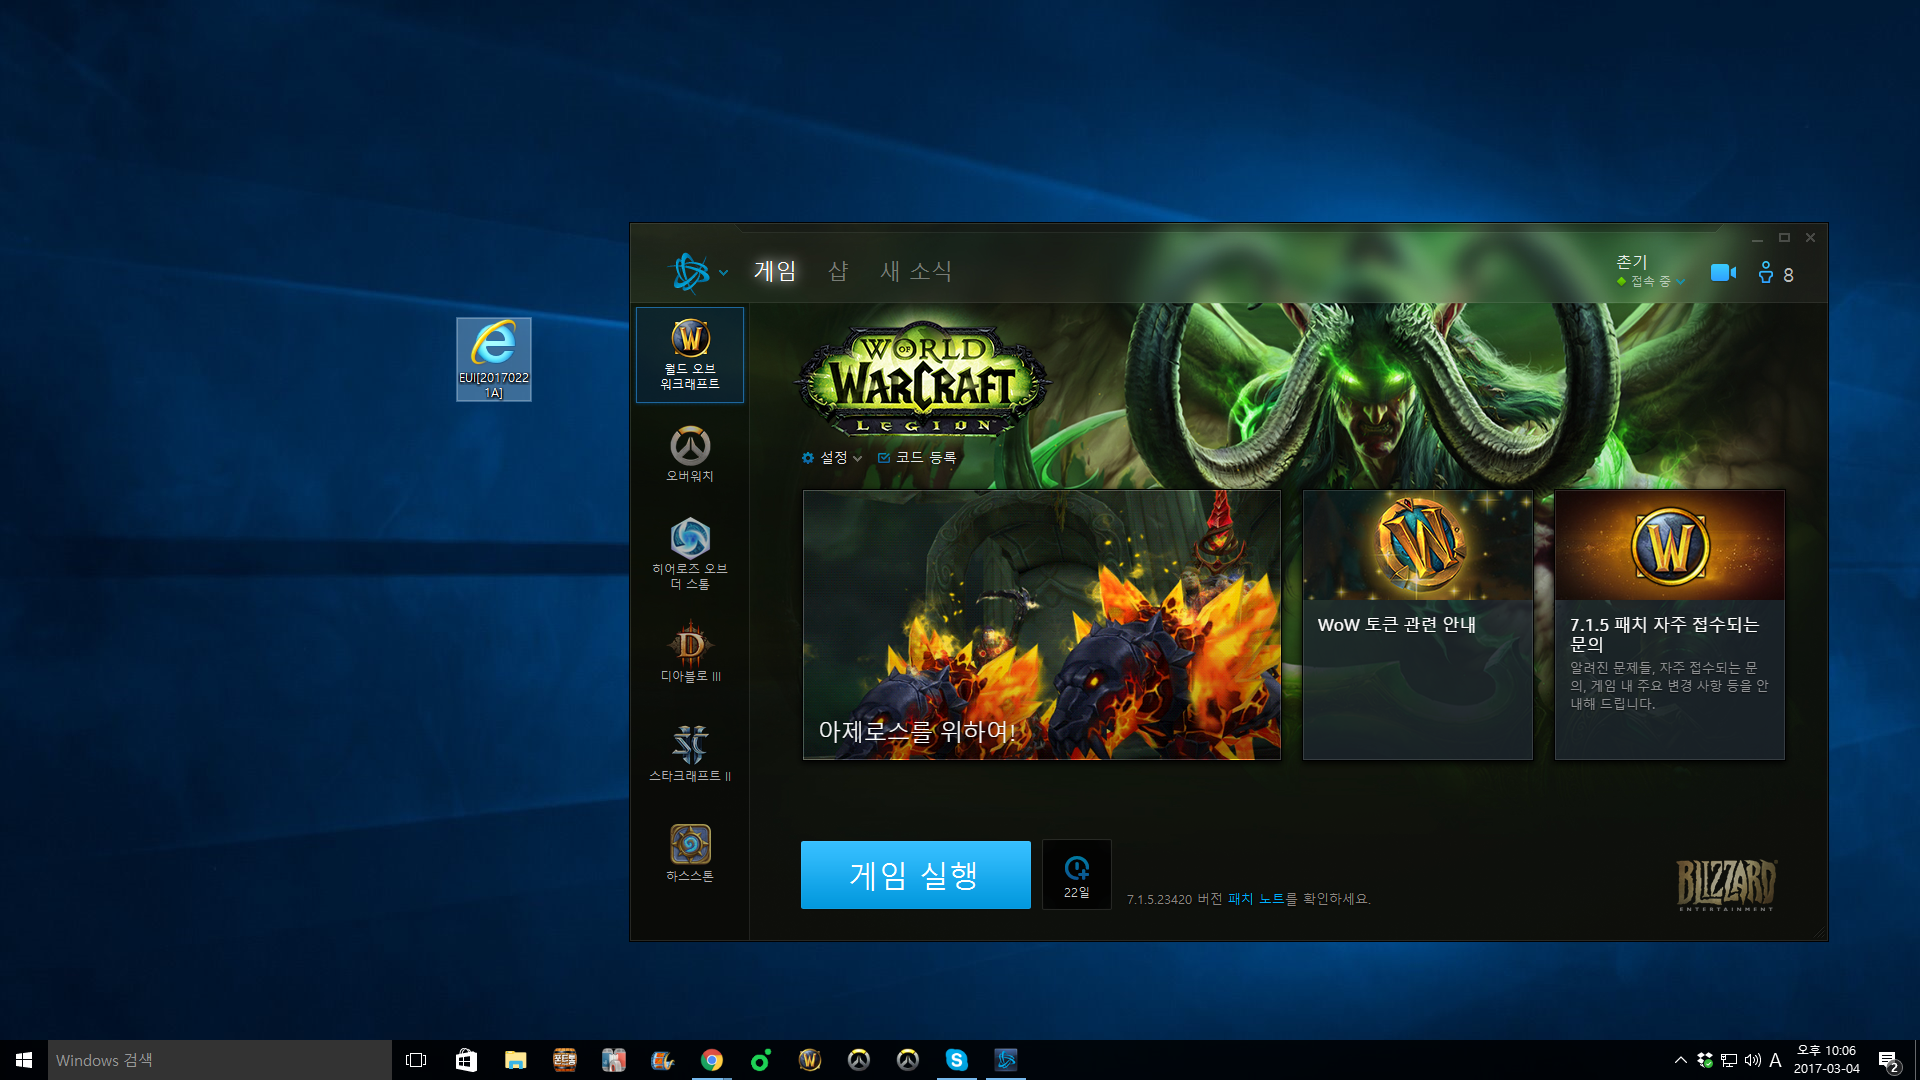Image resolution: width=1920 pixels, height=1080 pixels.
Task: Switch to the 게임 tab
Action: click(x=775, y=271)
